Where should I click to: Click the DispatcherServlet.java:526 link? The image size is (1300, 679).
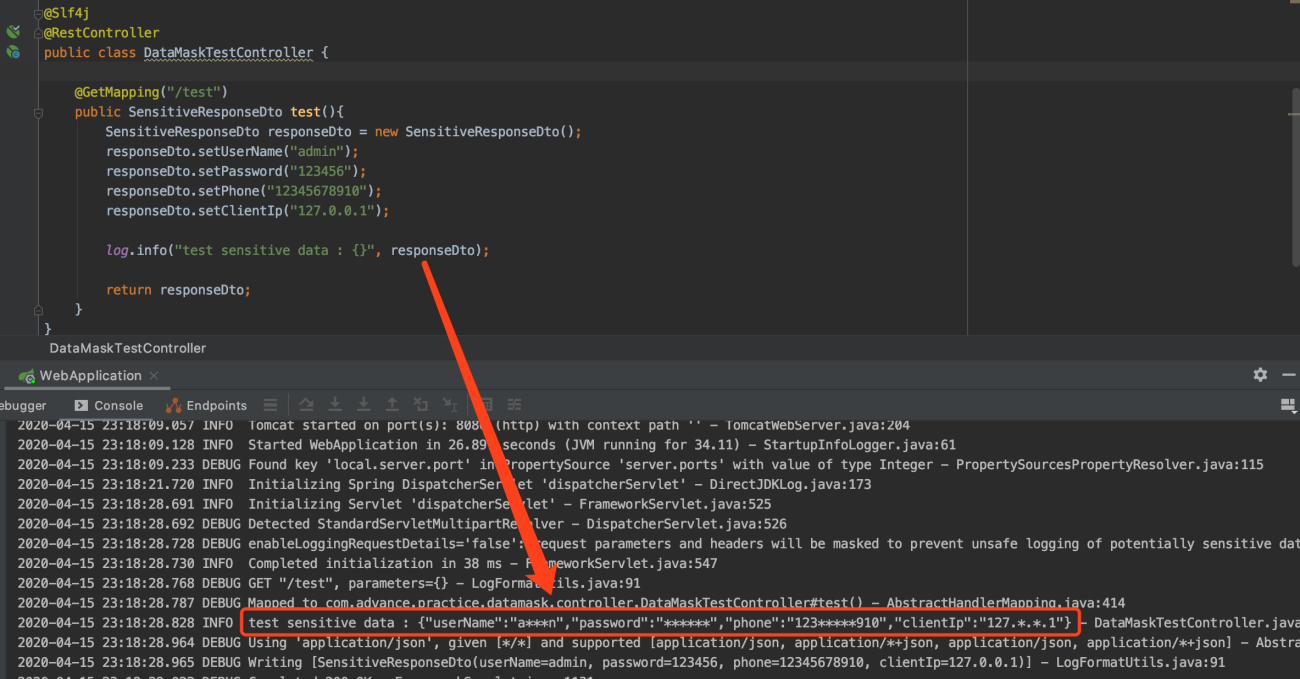coord(687,524)
